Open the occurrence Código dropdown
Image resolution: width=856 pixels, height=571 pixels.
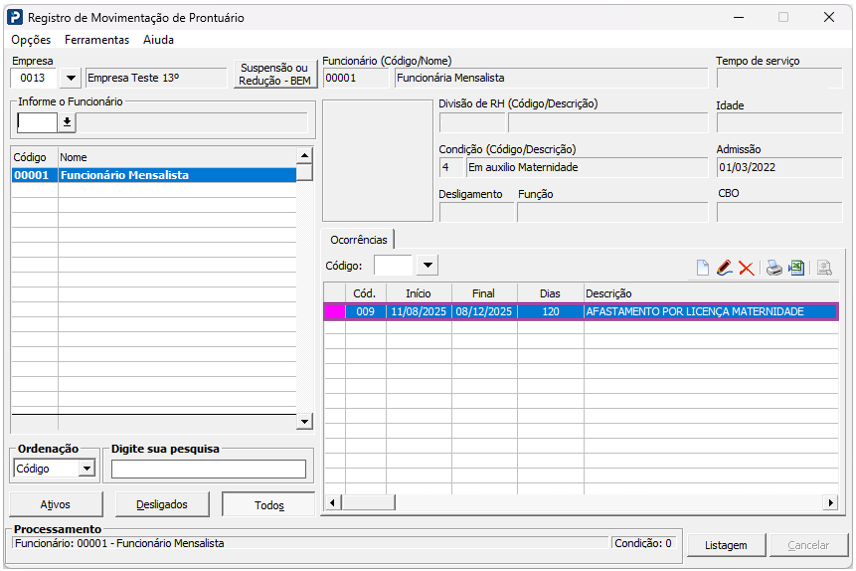click(427, 265)
